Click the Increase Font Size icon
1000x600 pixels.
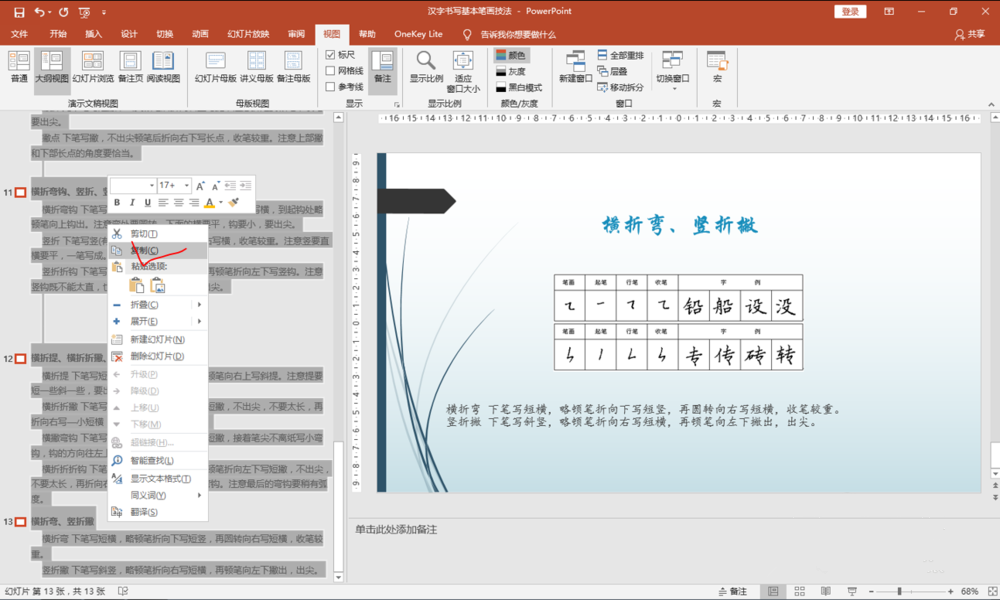pos(201,186)
